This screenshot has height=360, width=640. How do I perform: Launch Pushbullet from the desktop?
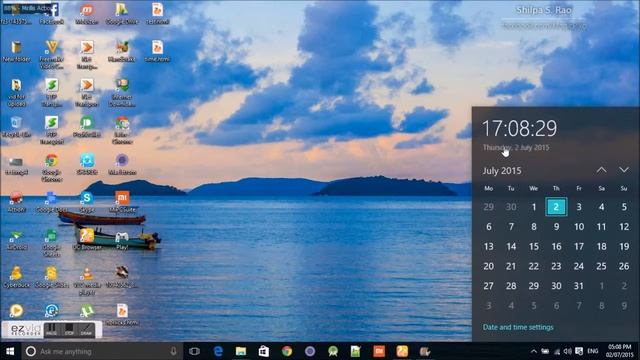(x=87, y=126)
